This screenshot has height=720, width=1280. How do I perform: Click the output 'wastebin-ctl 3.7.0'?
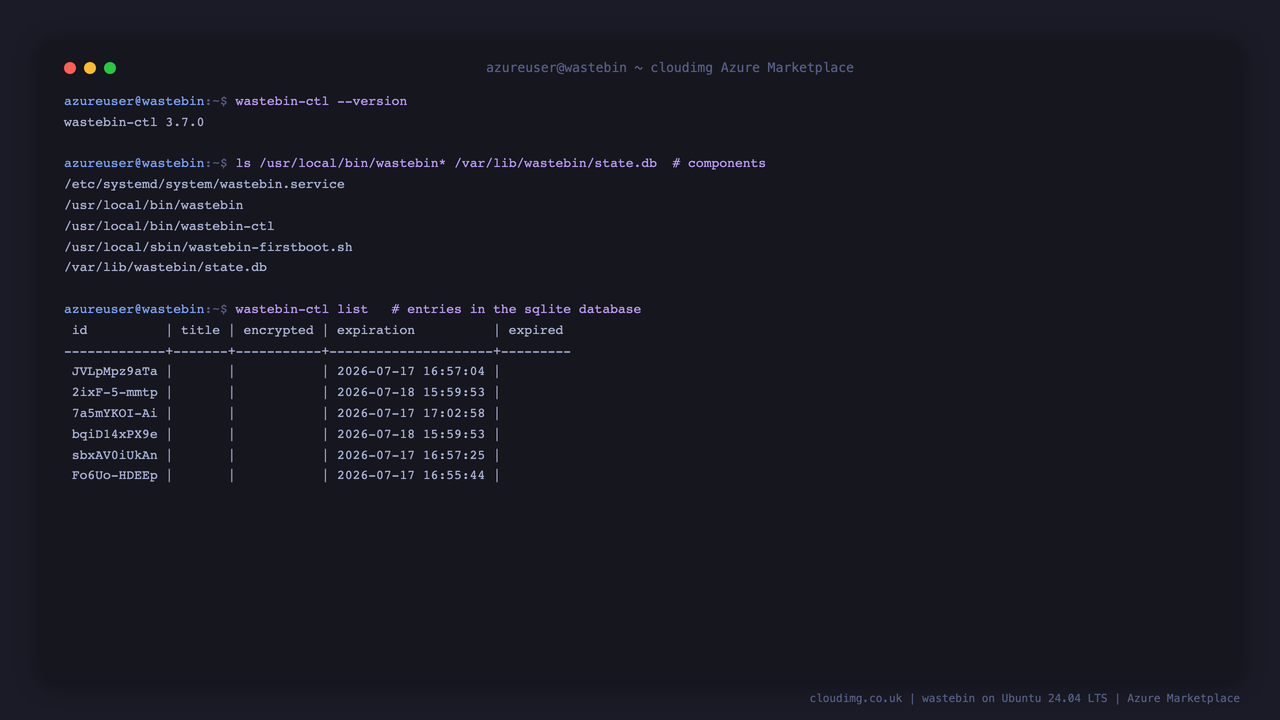pos(134,122)
